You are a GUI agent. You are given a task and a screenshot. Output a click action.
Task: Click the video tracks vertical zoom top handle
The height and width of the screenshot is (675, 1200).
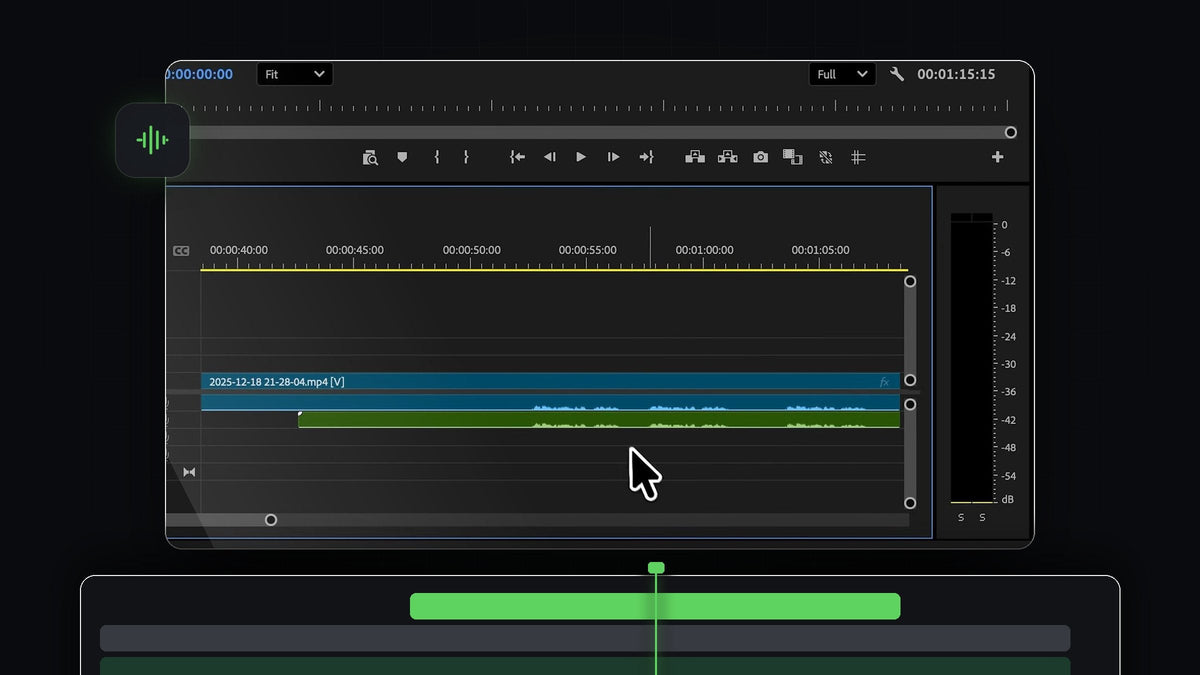tap(910, 282)
